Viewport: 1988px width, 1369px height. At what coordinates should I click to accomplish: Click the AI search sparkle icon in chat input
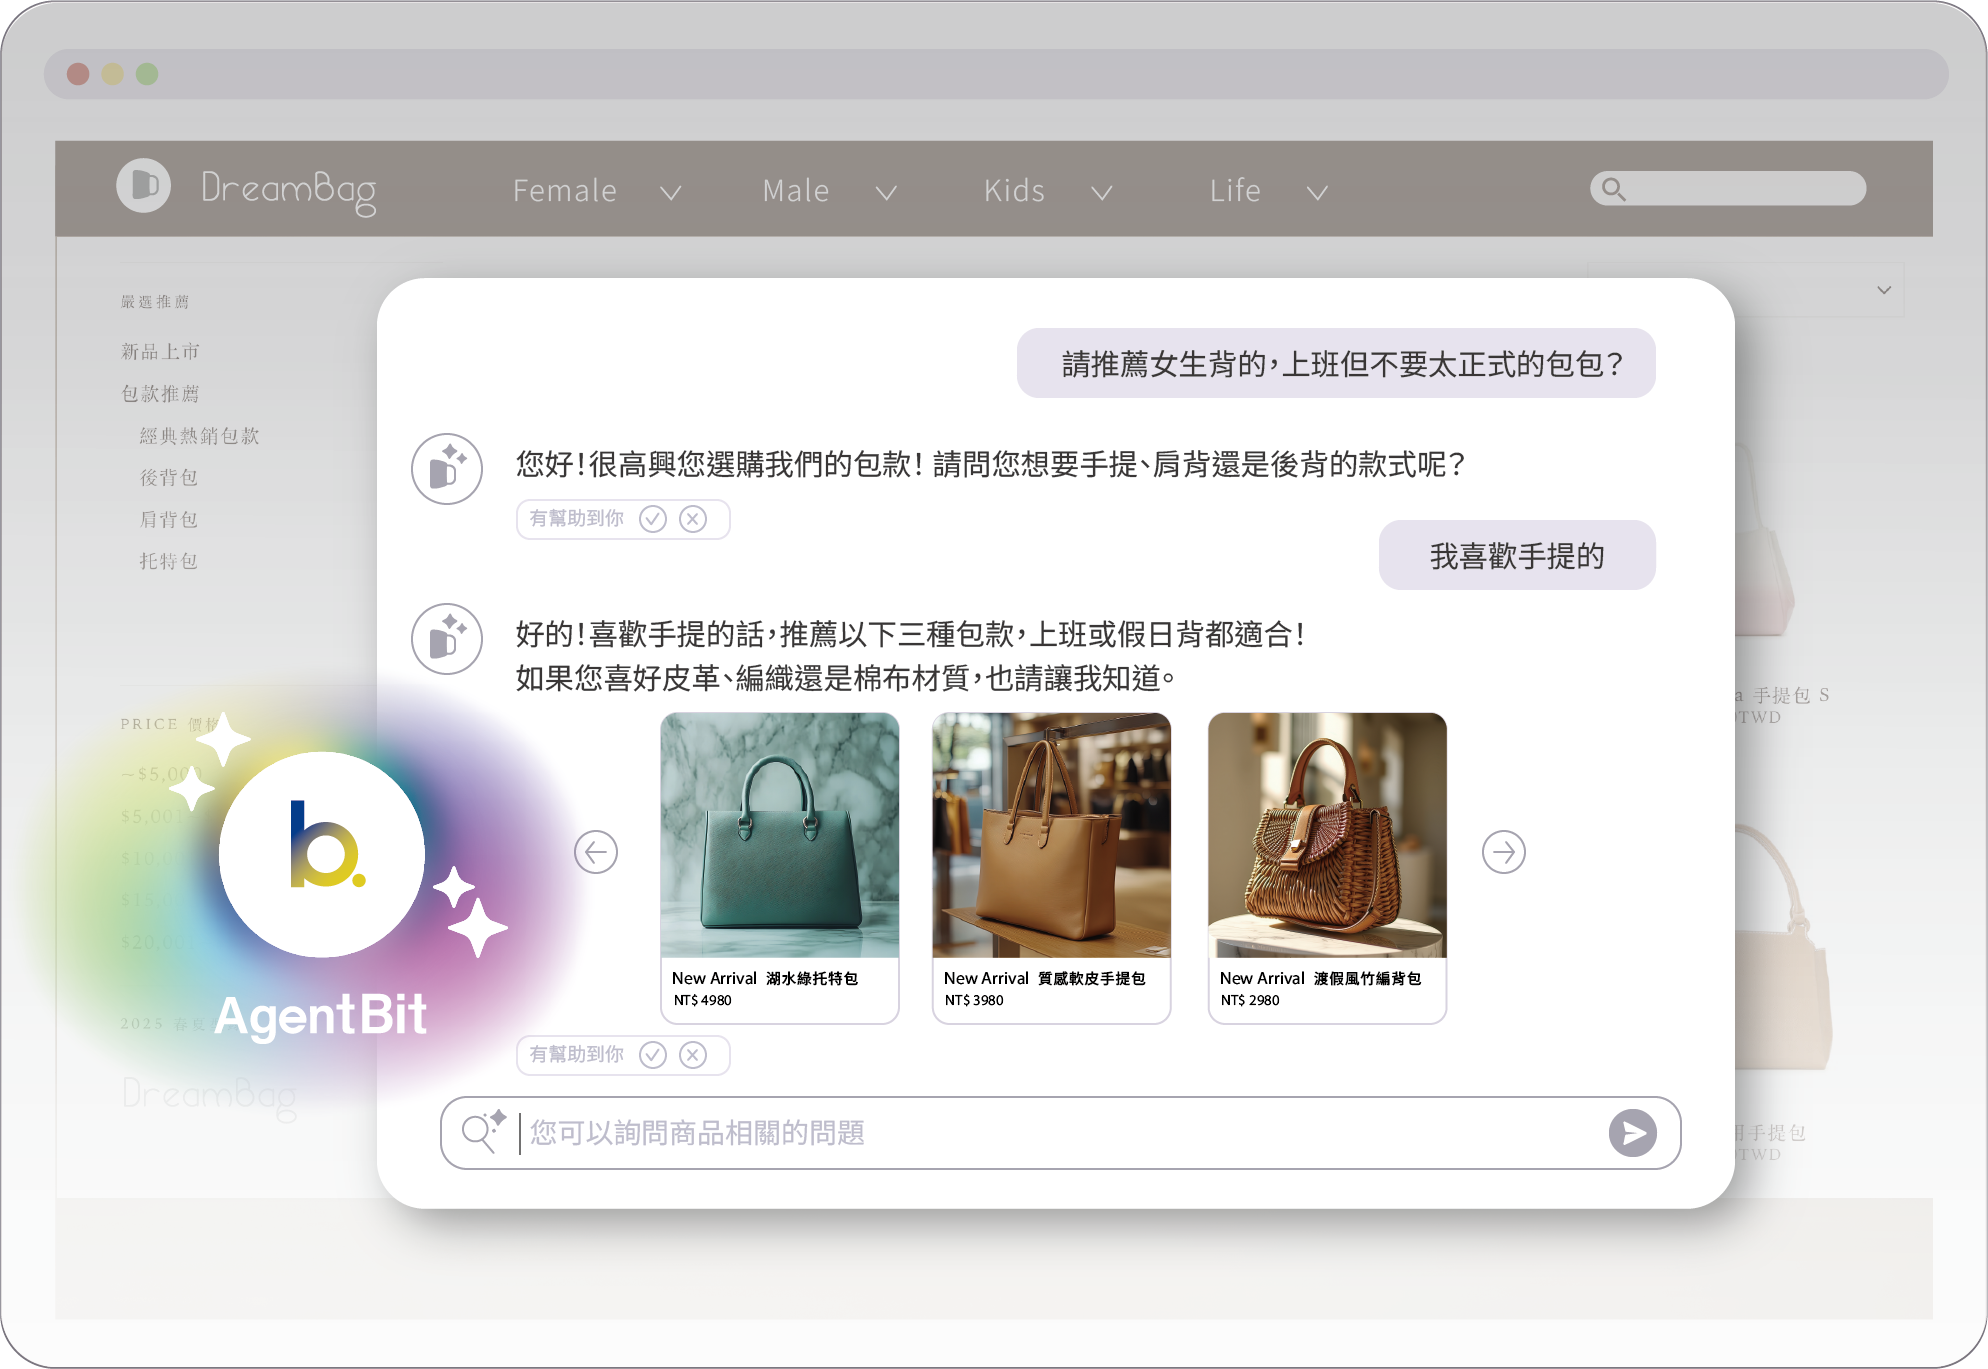(484, 1132)
